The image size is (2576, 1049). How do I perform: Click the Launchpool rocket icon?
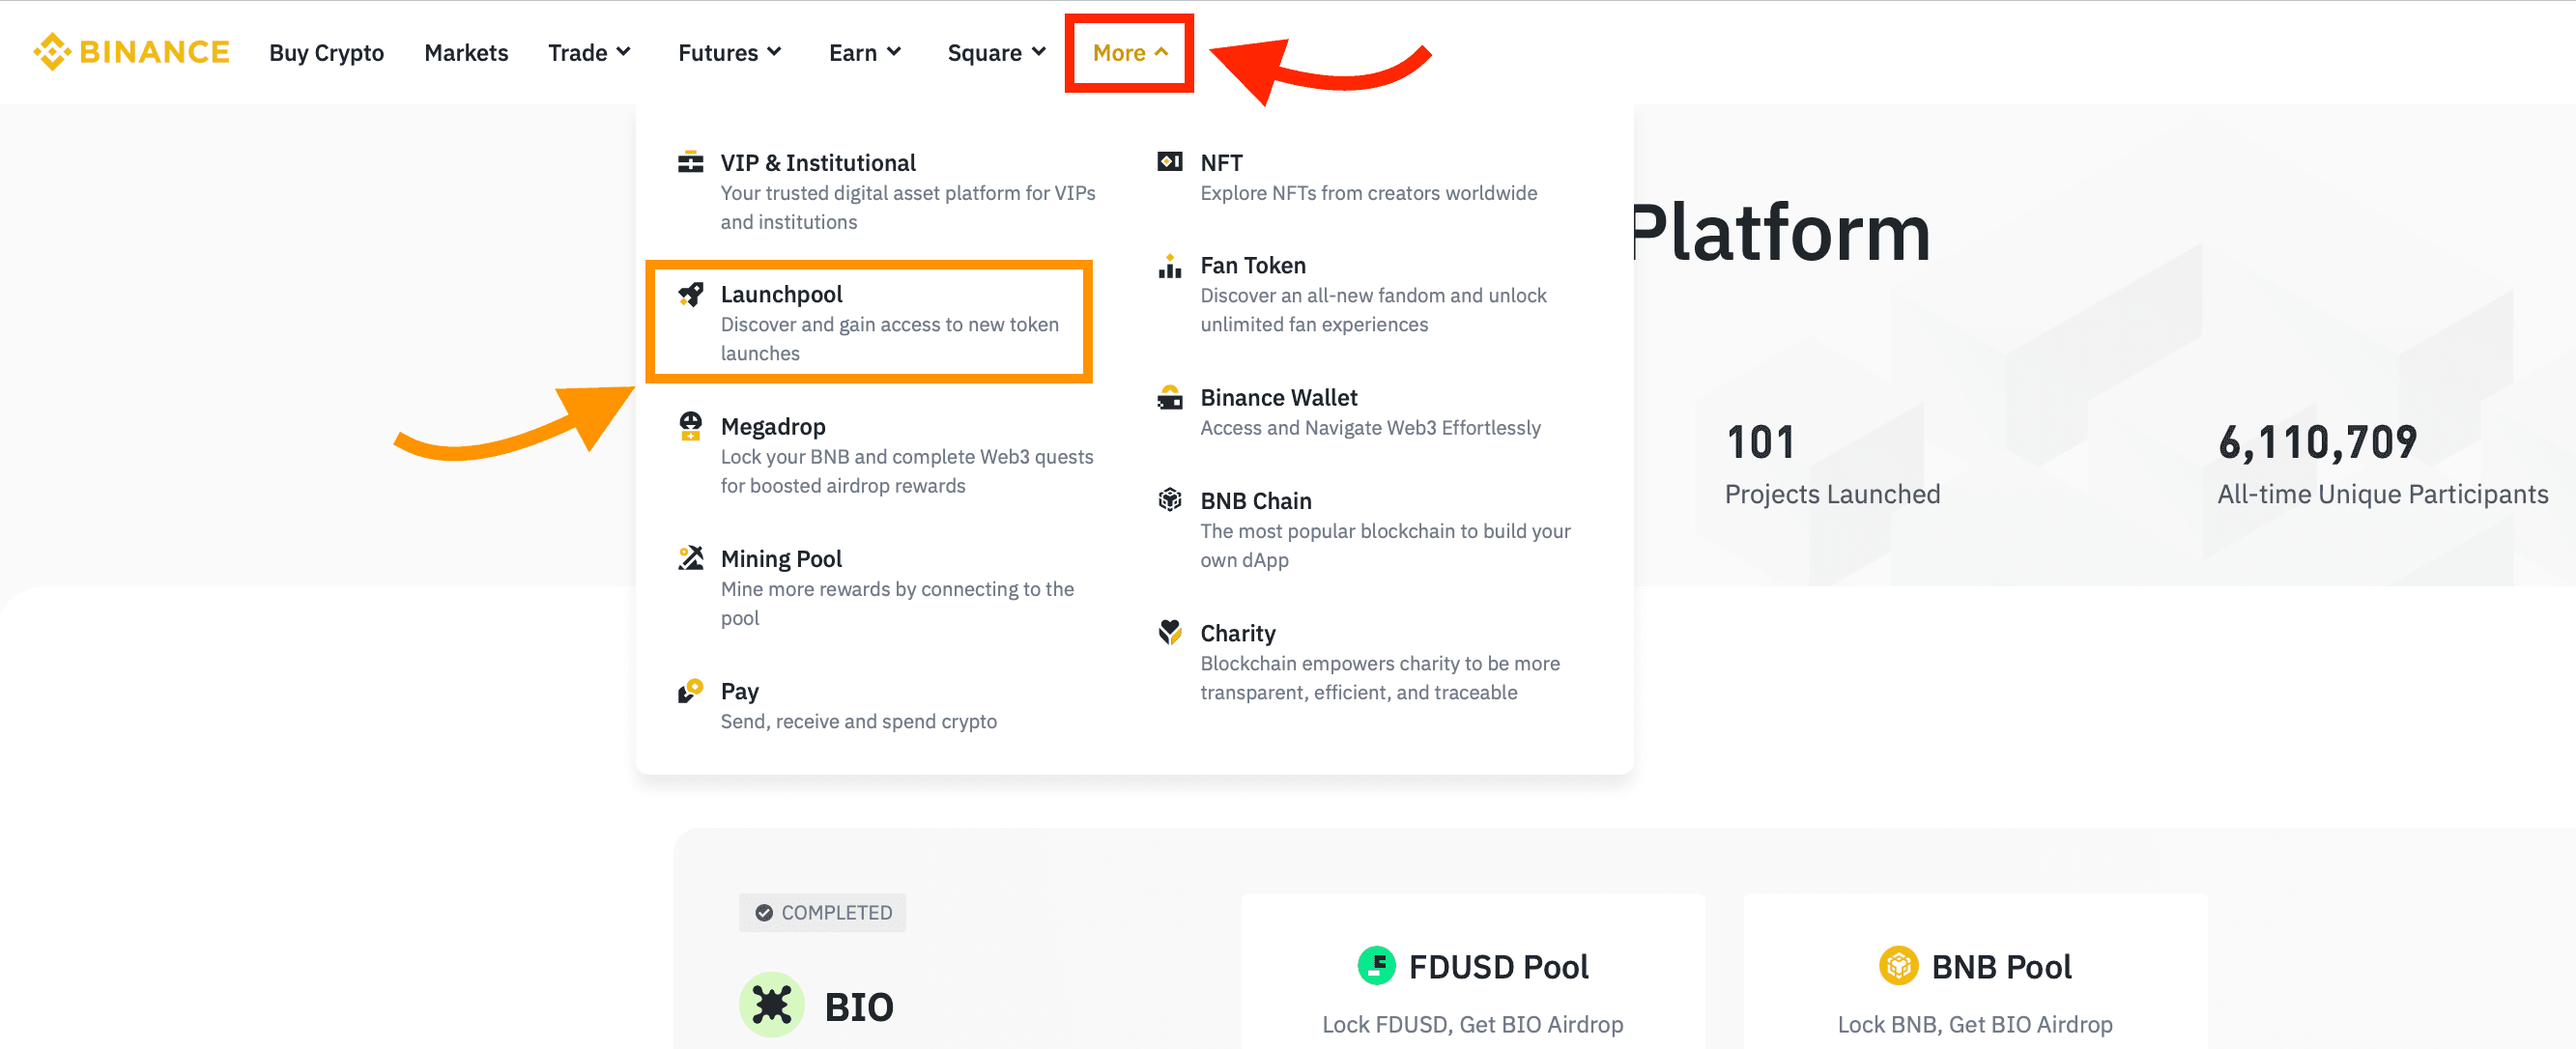tap(690, 294)
